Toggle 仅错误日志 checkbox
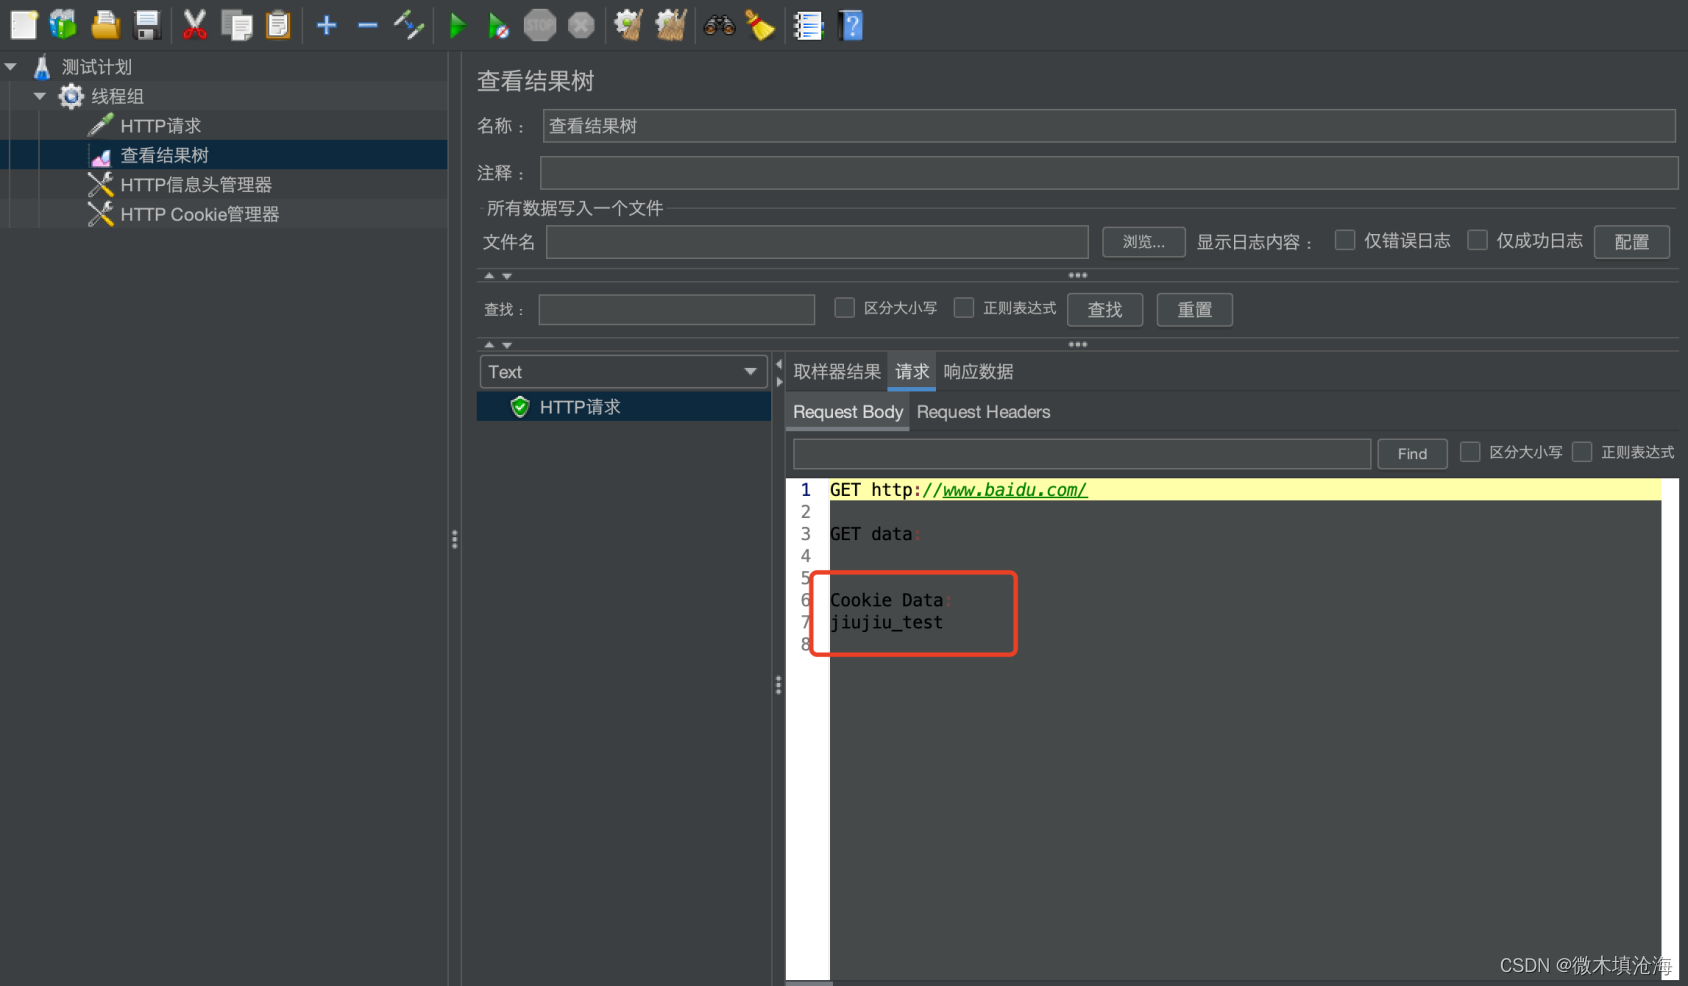1688x986 pixels. point(1345,240)
